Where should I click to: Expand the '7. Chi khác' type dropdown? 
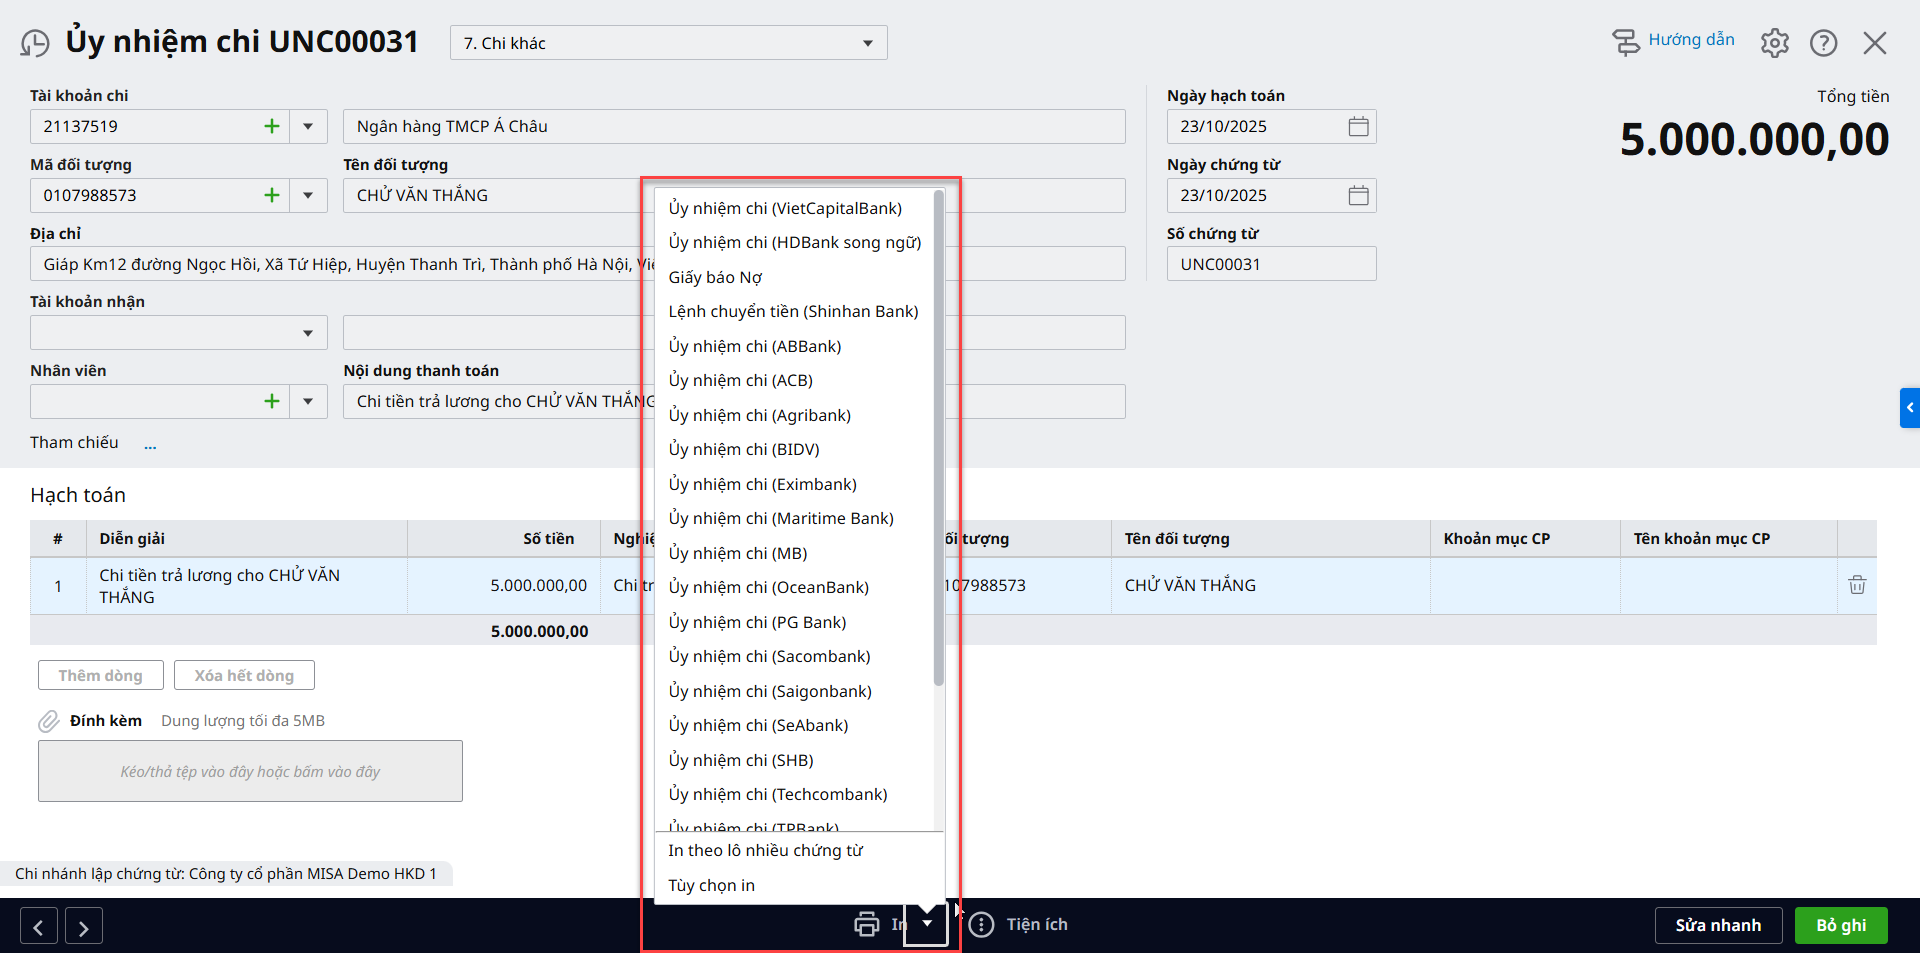click(867, 43)
